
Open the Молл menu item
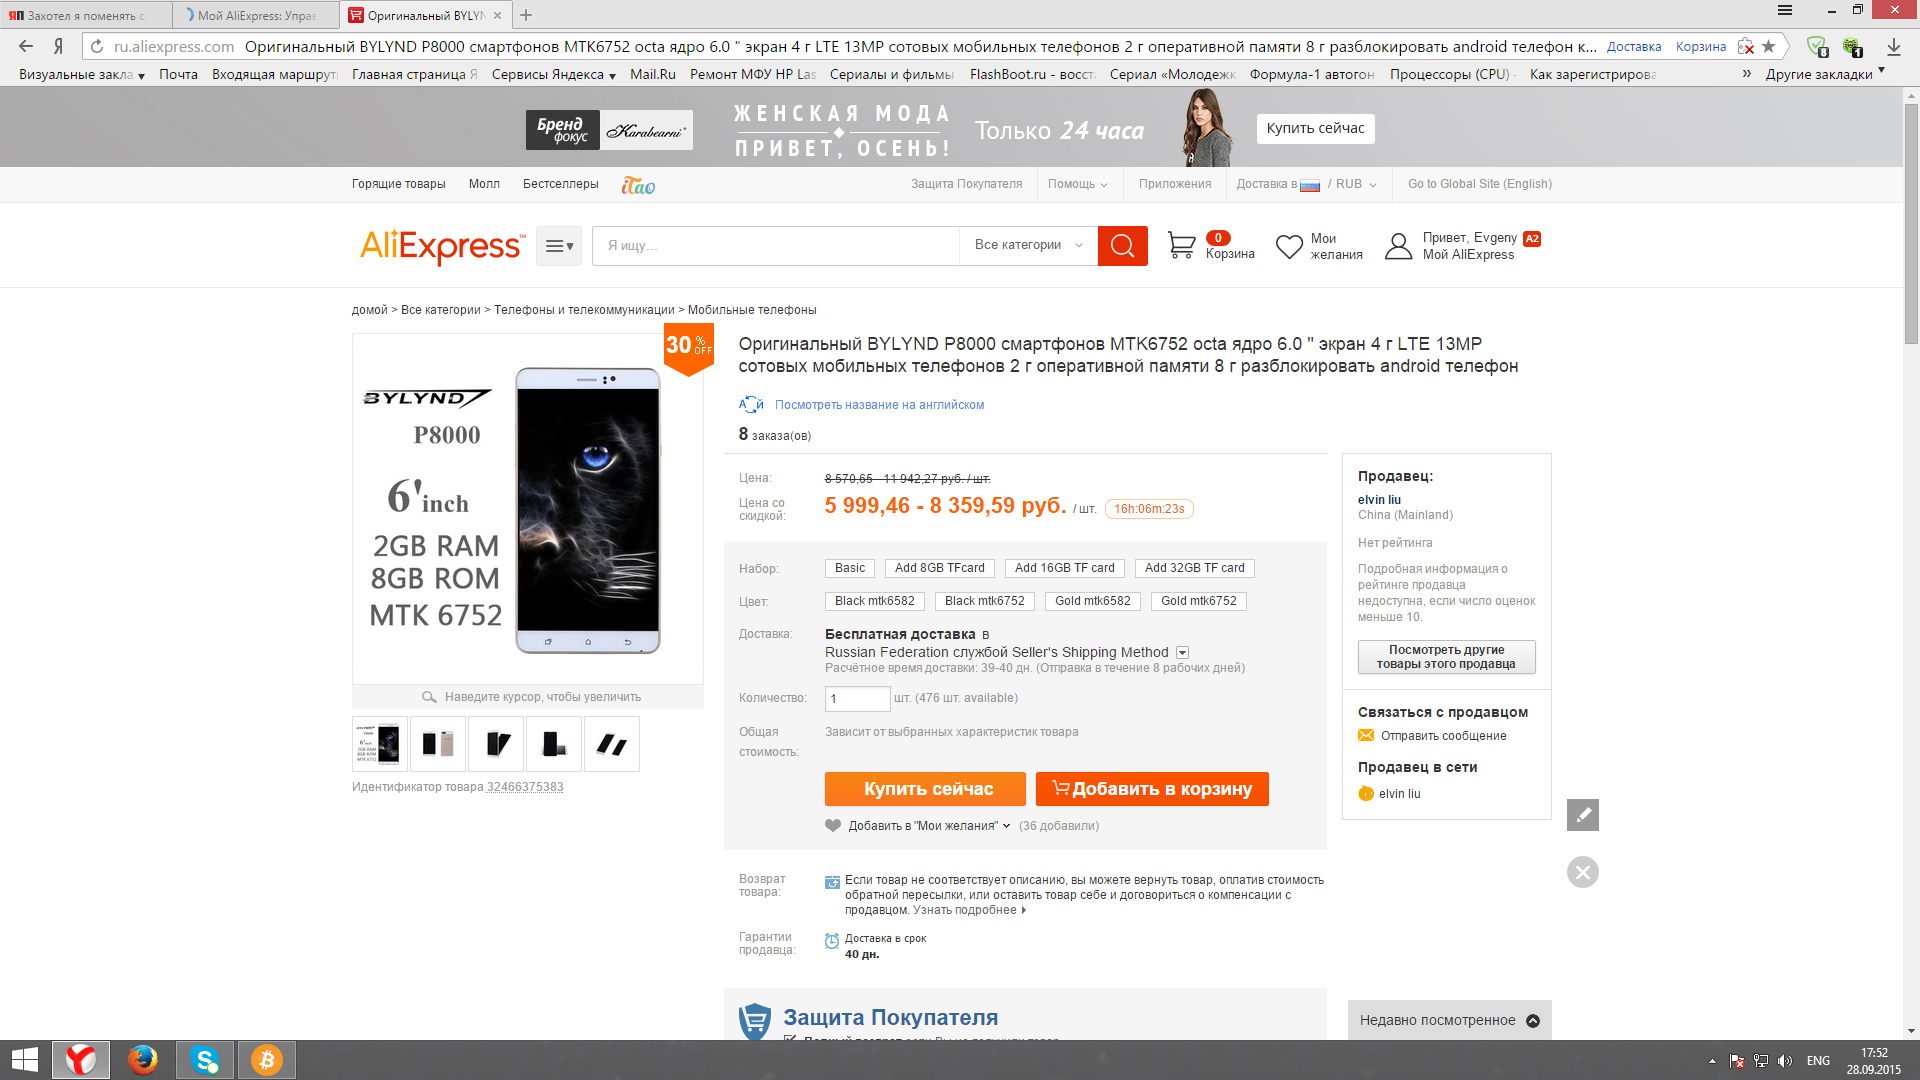pos(484,184)
